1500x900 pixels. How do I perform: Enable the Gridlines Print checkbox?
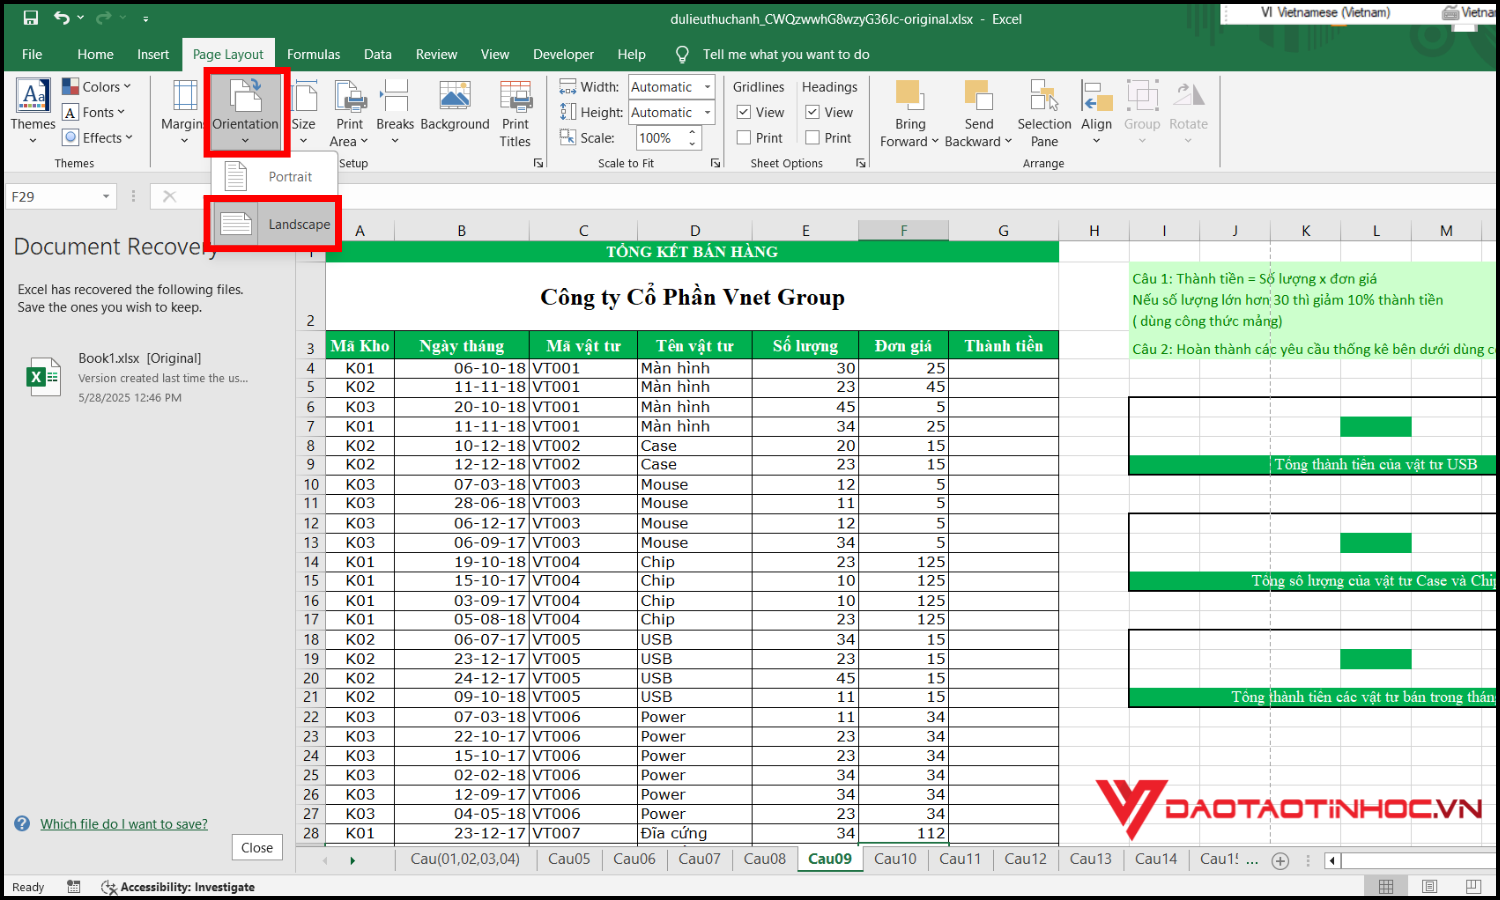click(x=744, y=138)
